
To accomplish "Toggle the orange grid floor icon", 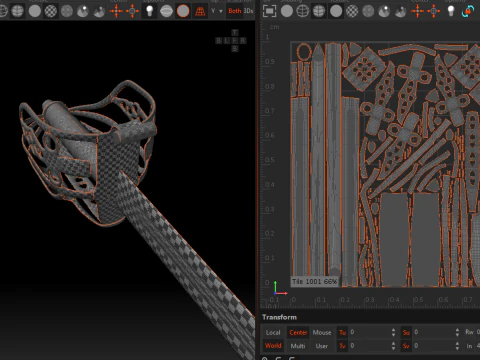I will pos(200,11).
